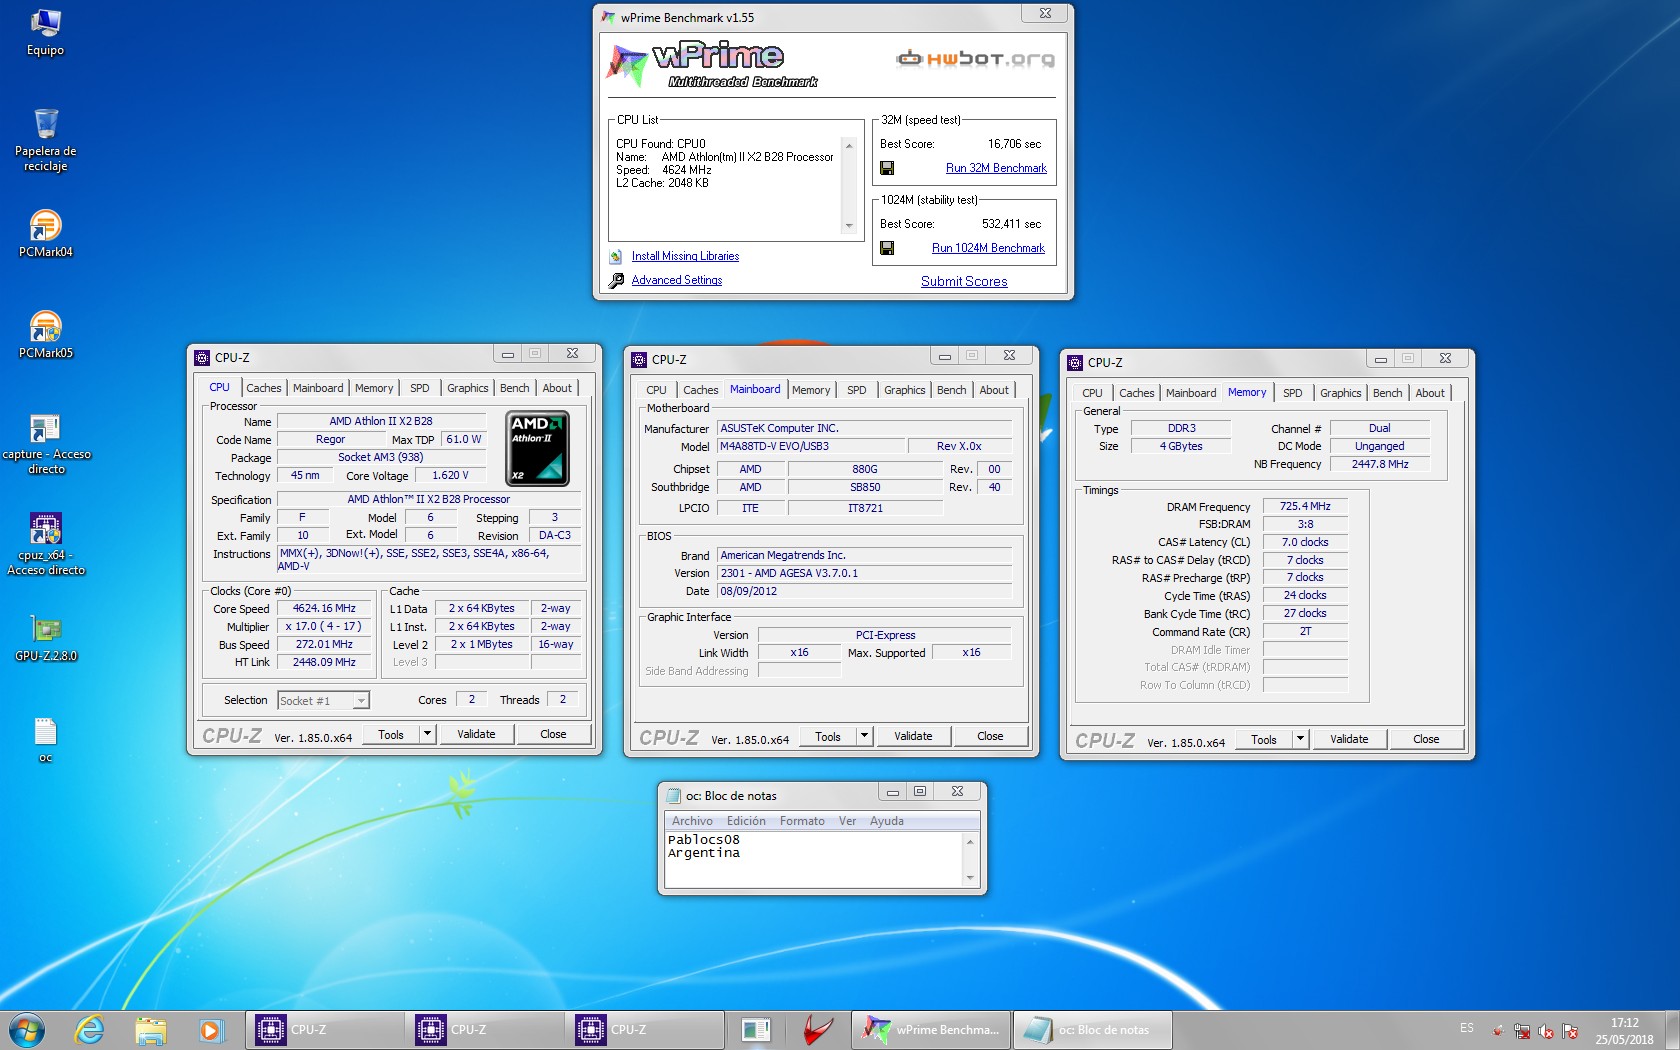Click the volume icon in system tray

point(1546,1031)
